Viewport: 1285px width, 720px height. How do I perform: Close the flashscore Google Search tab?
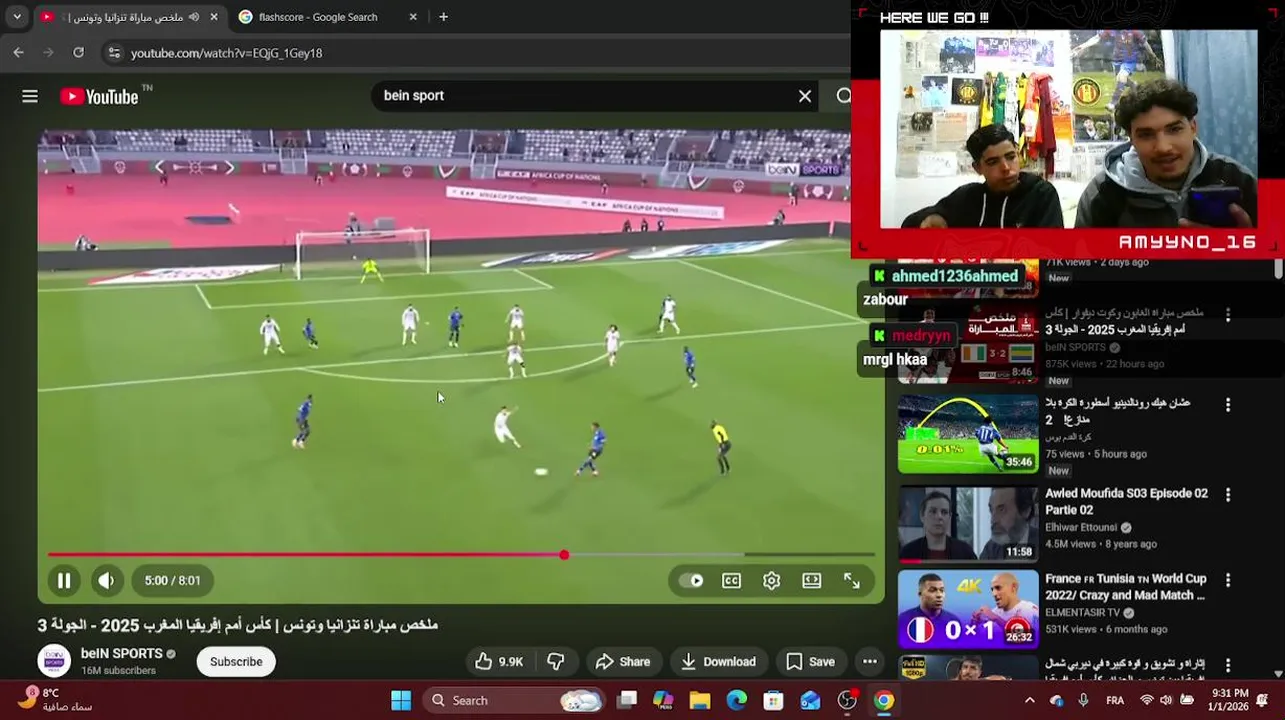pos(413,17)
